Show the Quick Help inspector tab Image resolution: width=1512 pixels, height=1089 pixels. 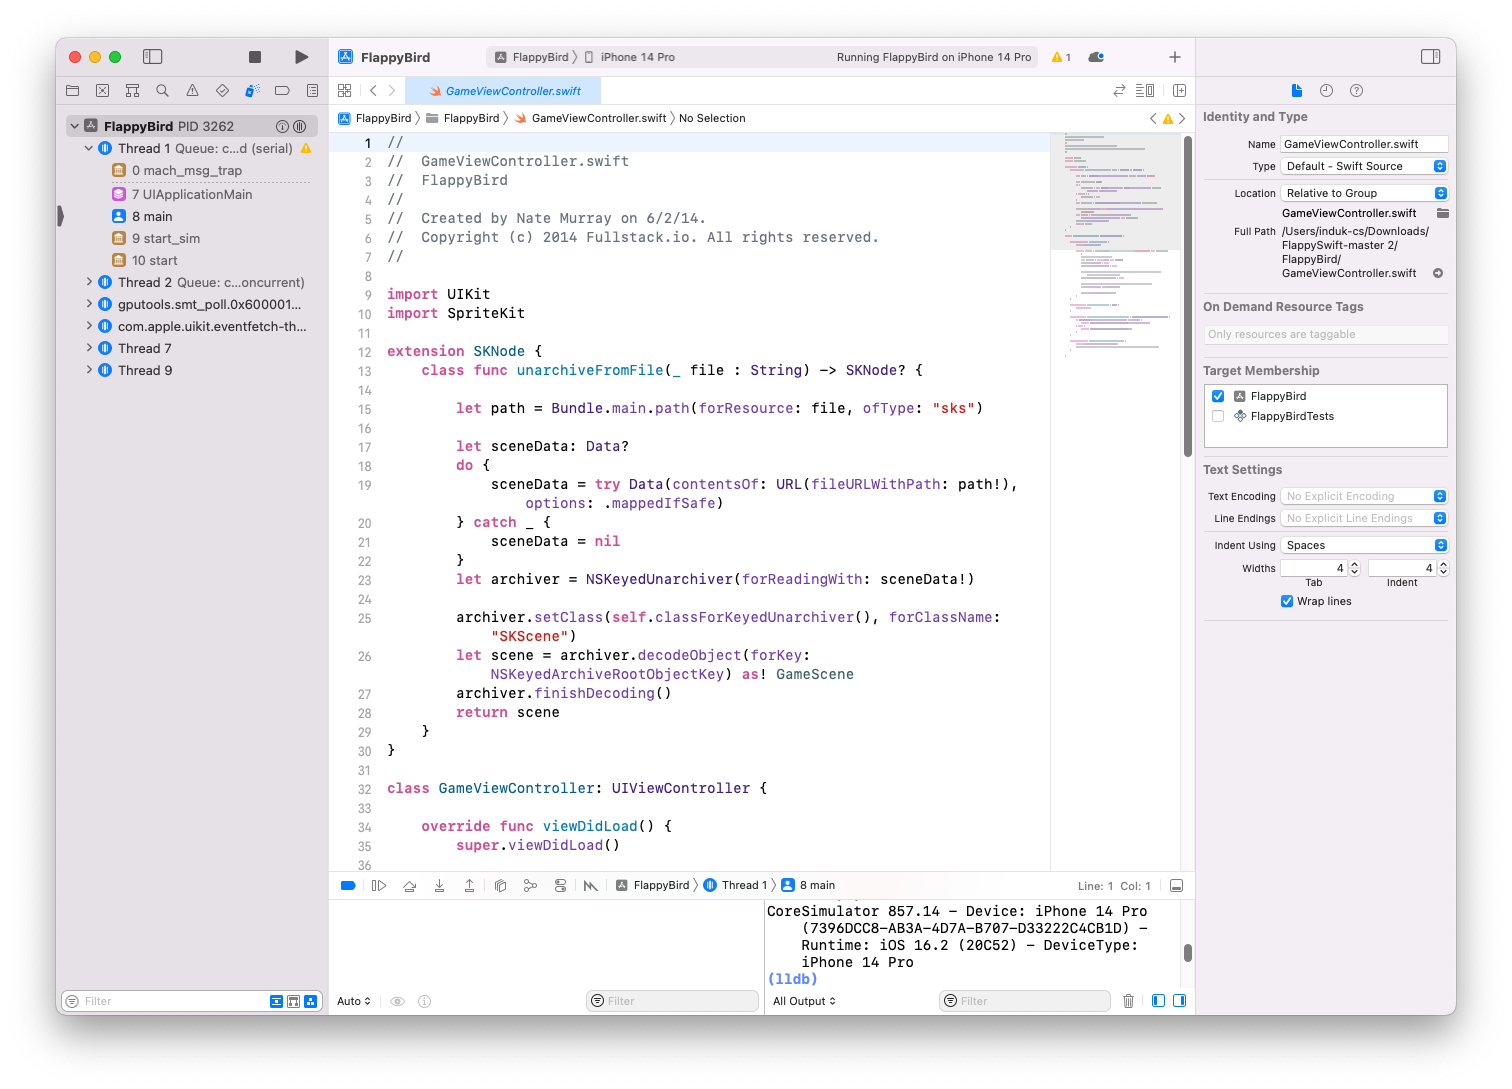[1356, 90]
